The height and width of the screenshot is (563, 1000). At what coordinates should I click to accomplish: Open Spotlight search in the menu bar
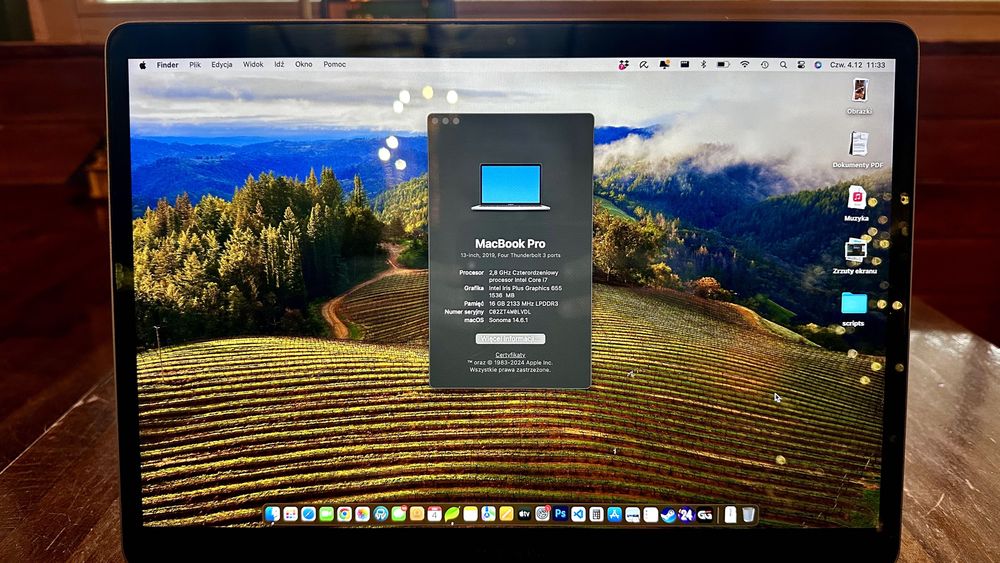click(783, 64)
